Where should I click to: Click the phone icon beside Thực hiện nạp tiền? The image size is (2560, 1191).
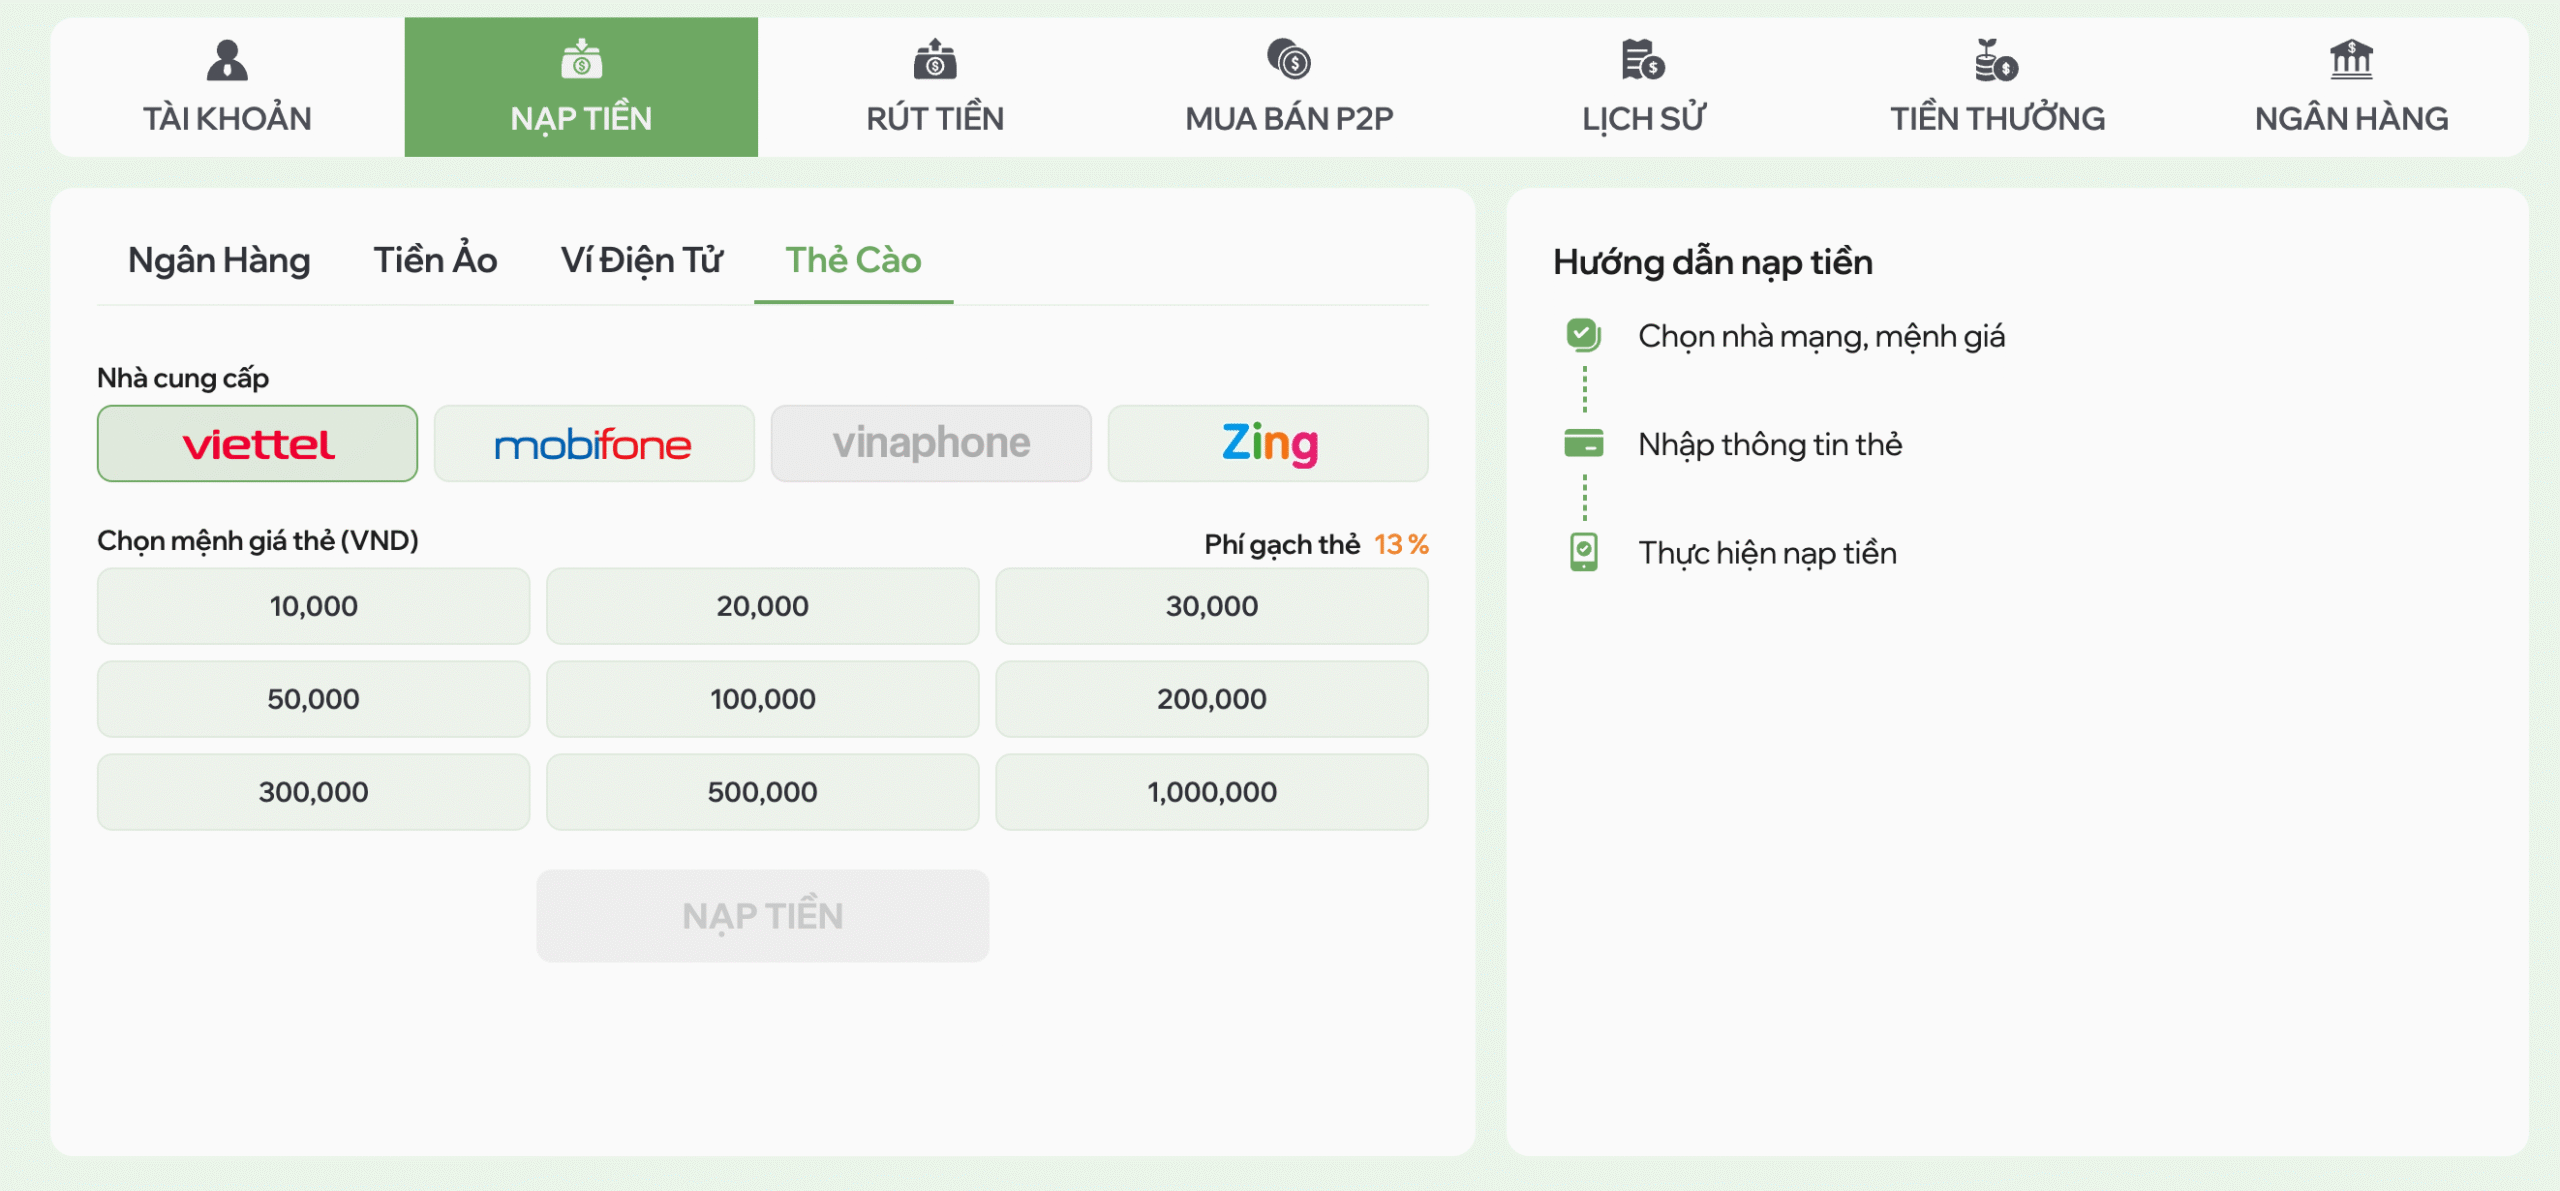[x=1583, y=552]
